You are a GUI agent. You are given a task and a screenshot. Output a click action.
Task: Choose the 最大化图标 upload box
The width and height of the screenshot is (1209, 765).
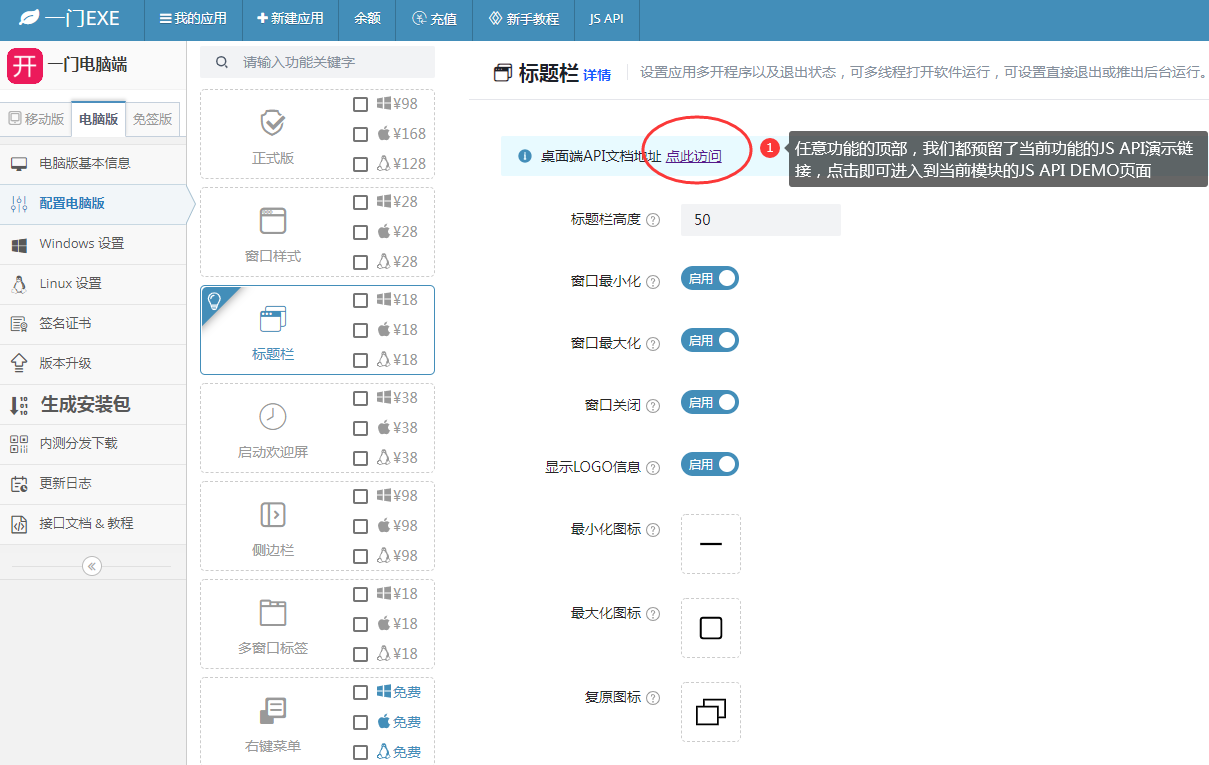pos(711,628)
